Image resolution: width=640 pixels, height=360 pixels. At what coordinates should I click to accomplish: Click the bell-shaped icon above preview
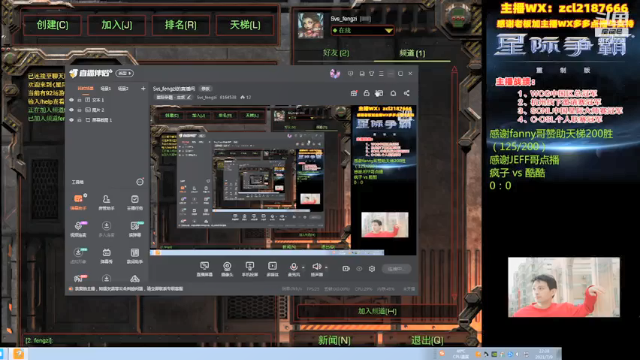click(393, 93)
